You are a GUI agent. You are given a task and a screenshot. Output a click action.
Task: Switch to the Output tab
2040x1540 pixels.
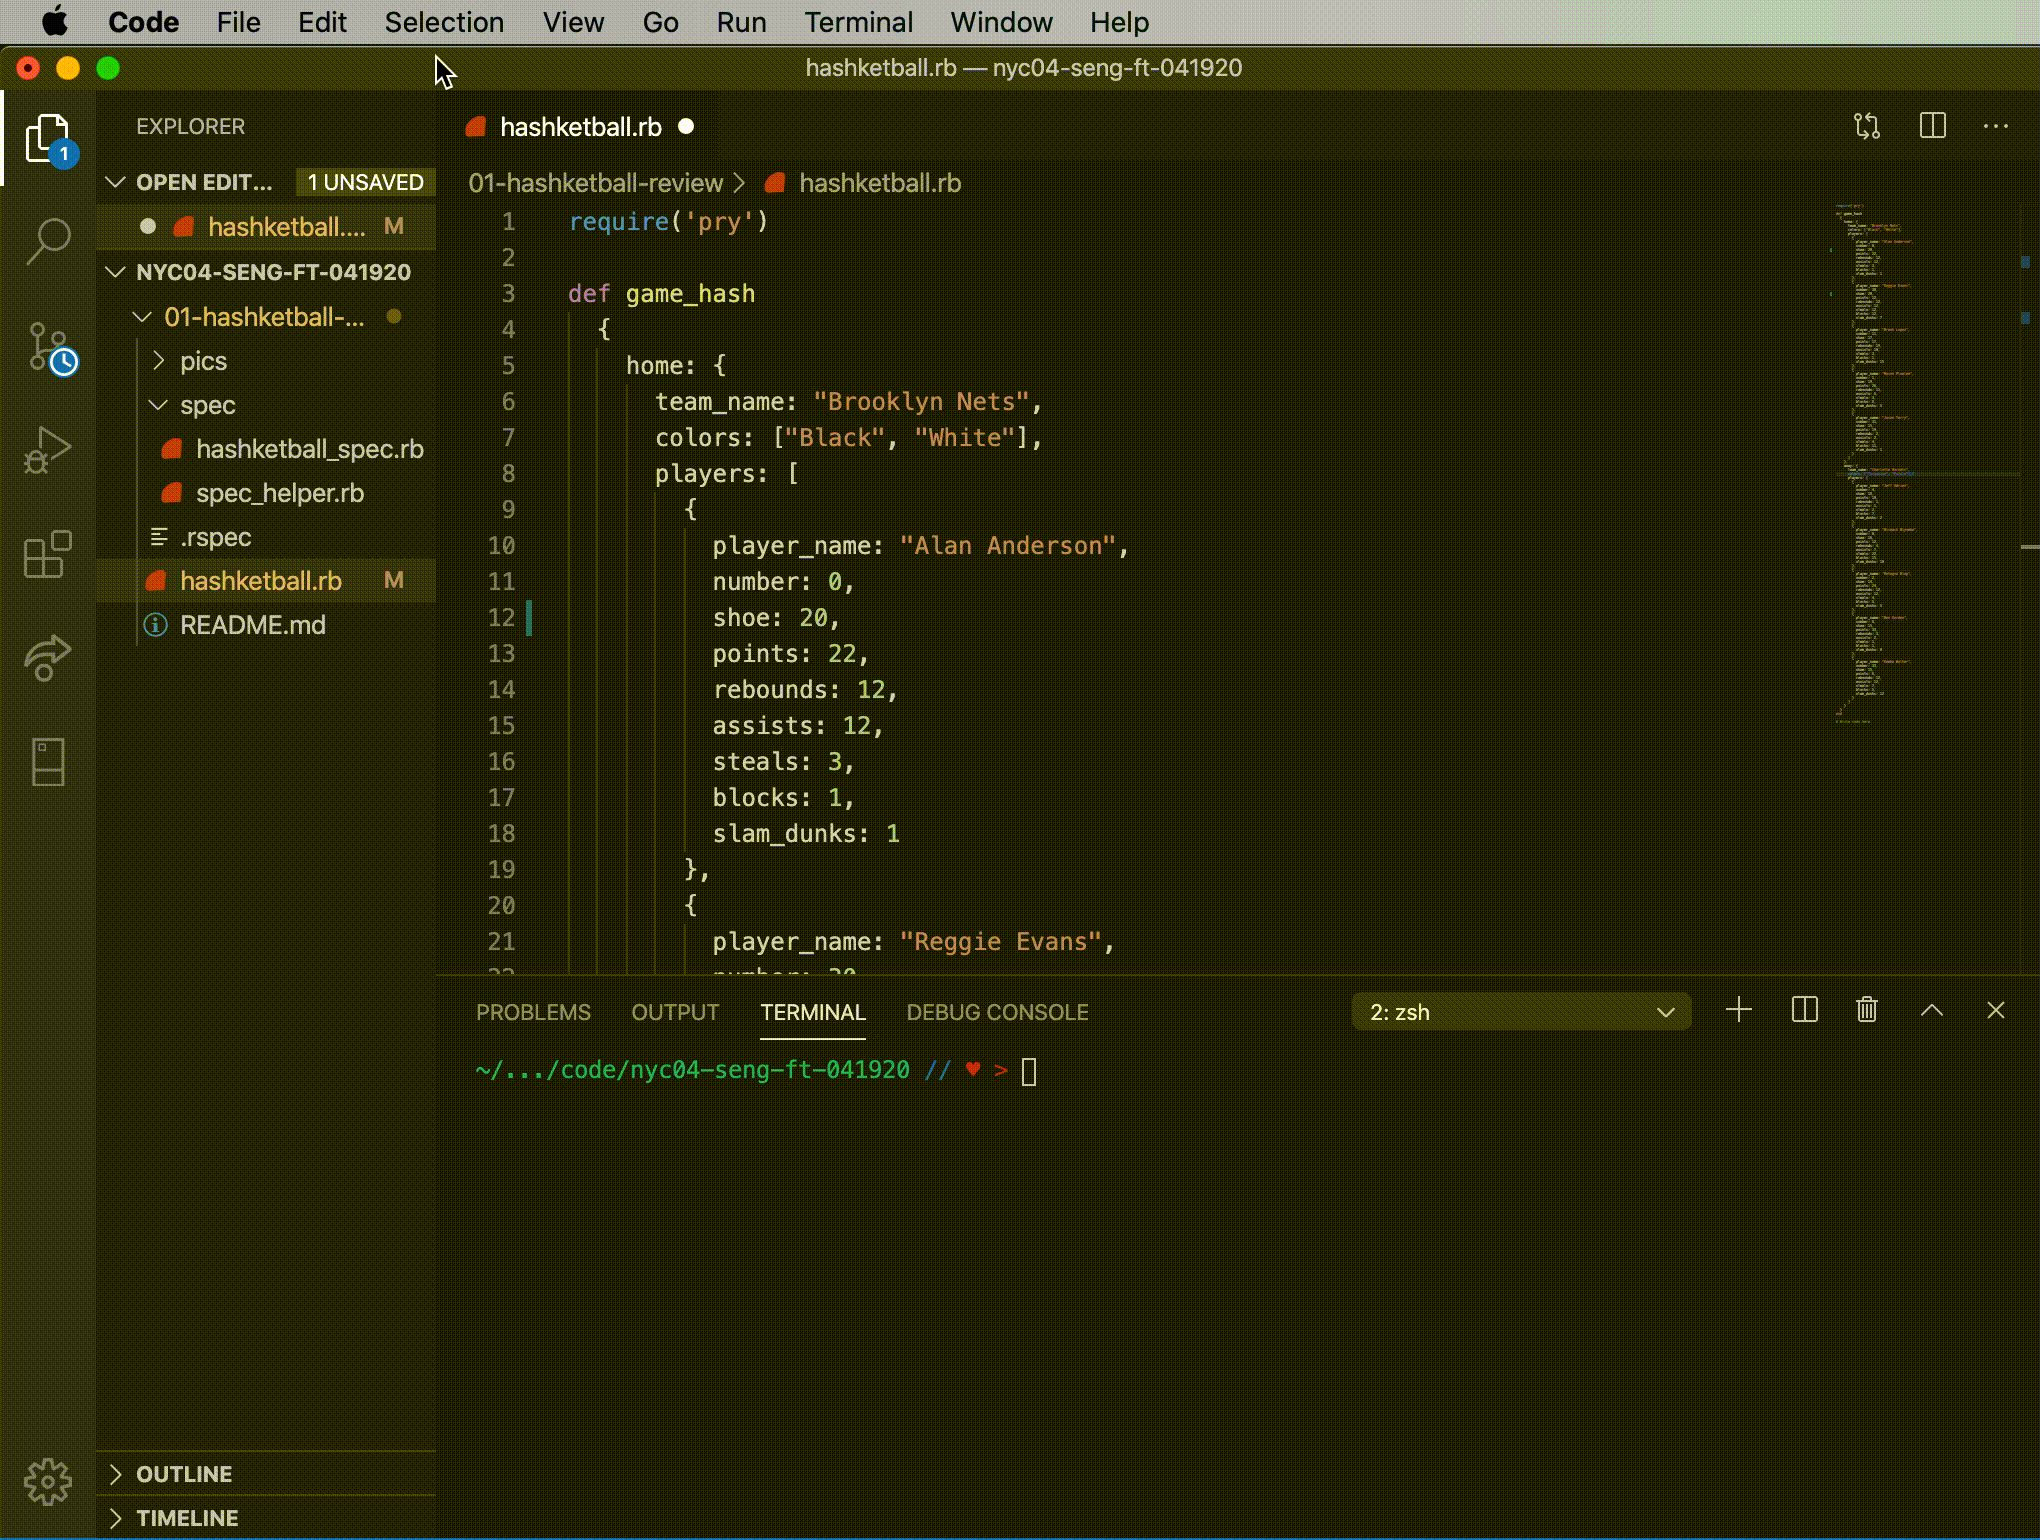pos(675,1012)
